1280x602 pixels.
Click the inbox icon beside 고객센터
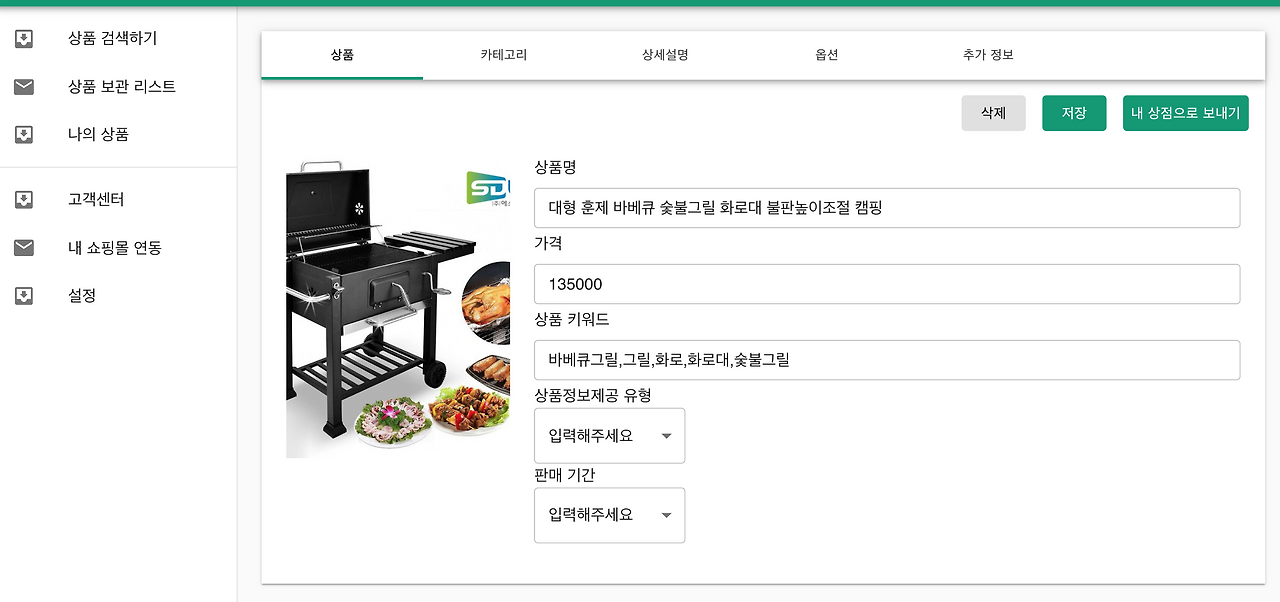coord(24,200)
